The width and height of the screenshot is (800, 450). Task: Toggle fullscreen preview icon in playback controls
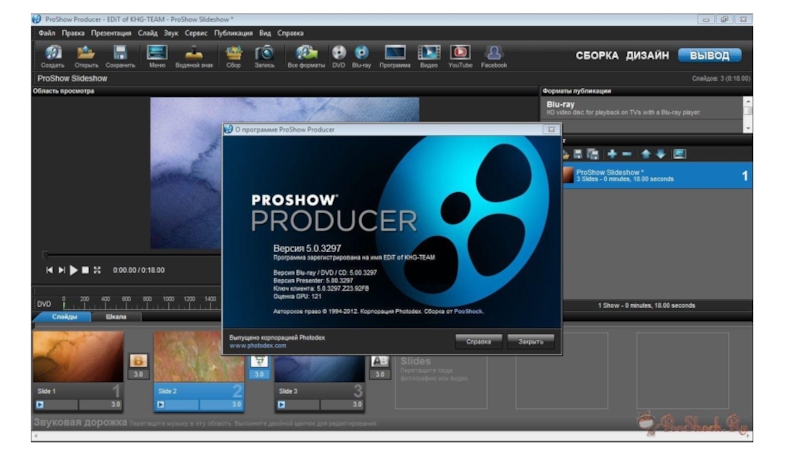97,270
